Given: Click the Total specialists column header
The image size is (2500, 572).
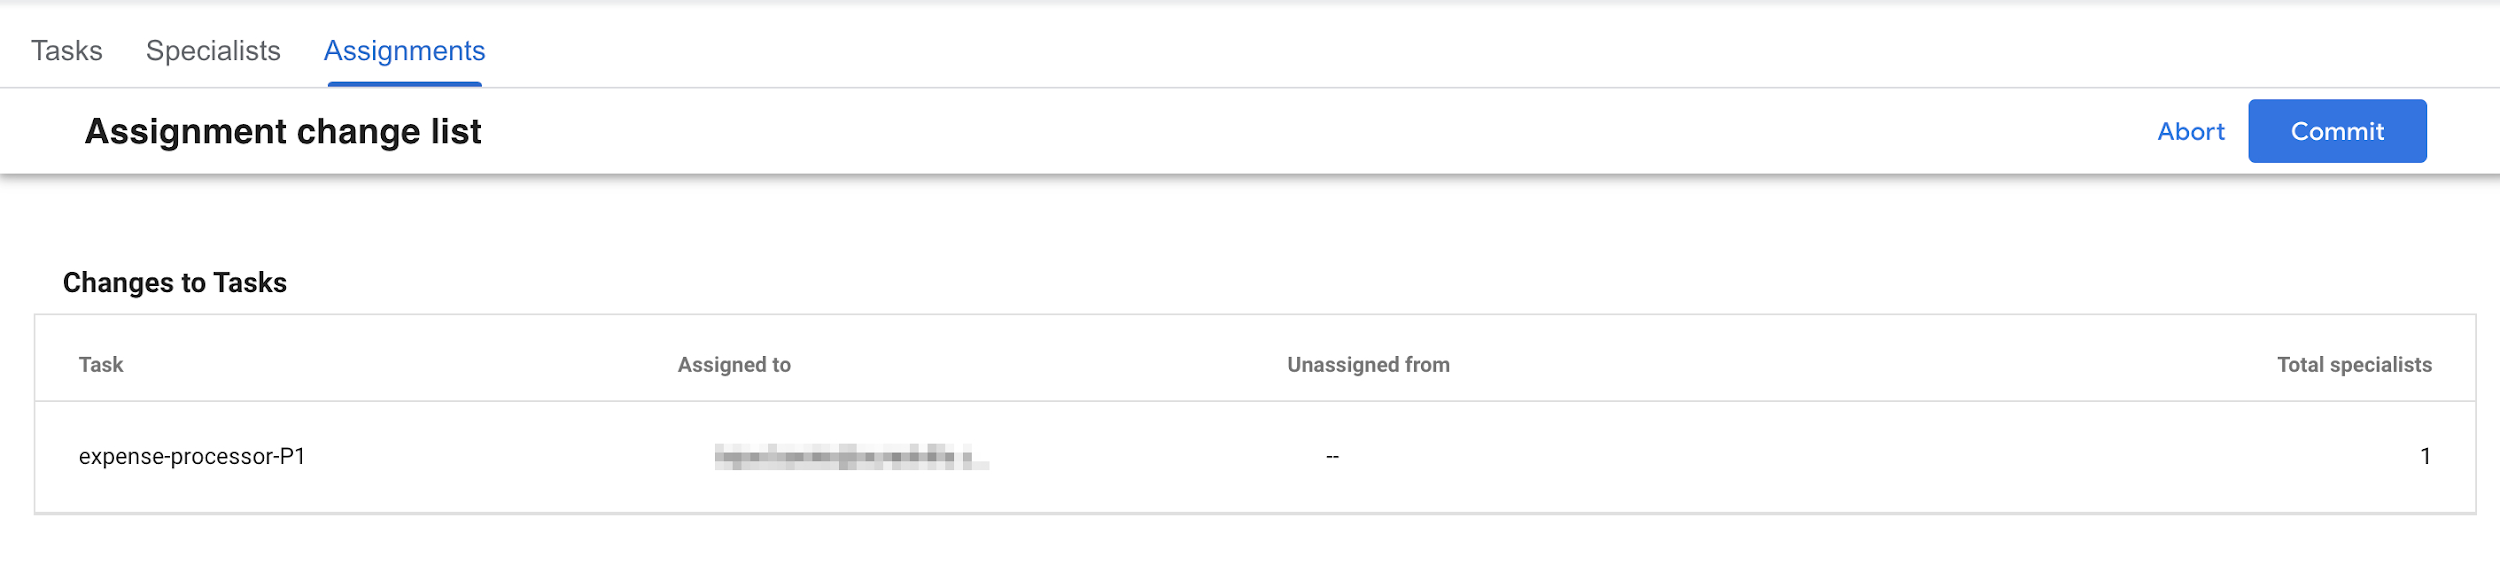Looking at the screenshot, I should [2354, 365].
